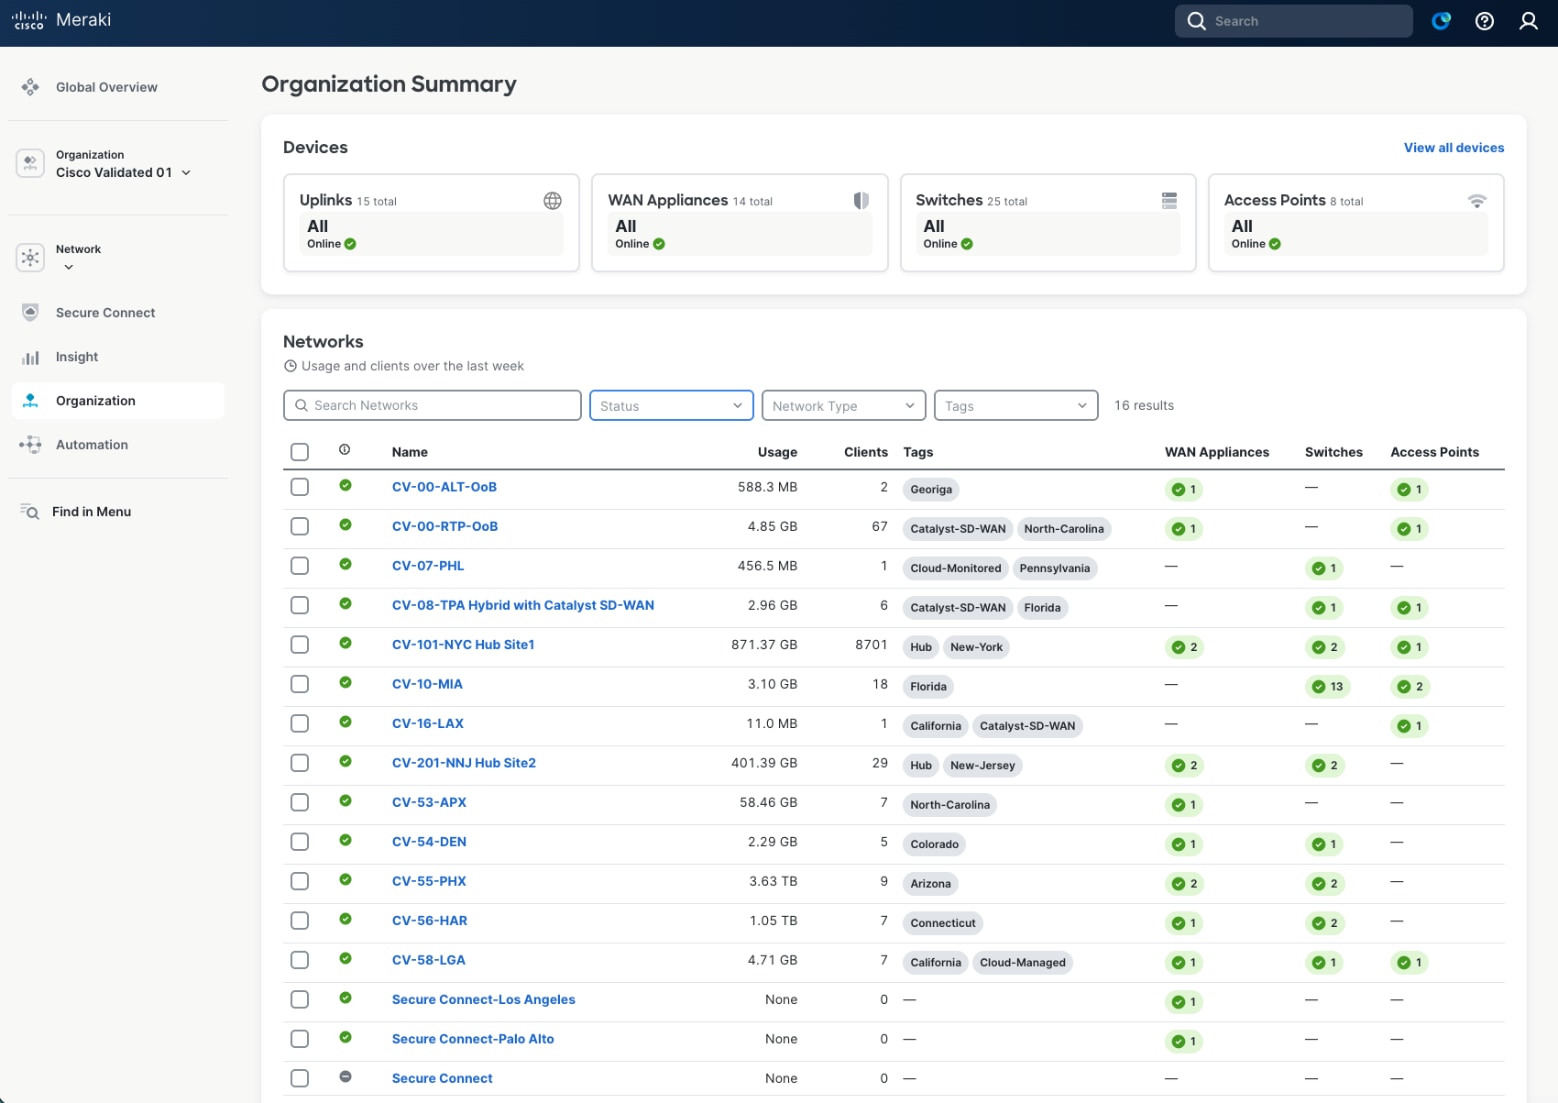Click the Network sidebar icon
Viewport: 1558px width, 1103px height.
click(30, 257)
